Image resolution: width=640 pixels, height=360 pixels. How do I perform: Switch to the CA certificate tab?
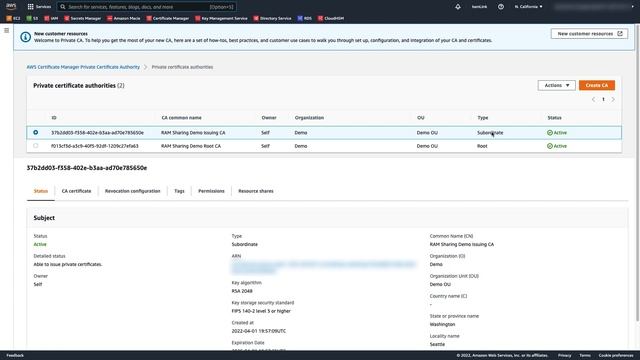[76, 191]
